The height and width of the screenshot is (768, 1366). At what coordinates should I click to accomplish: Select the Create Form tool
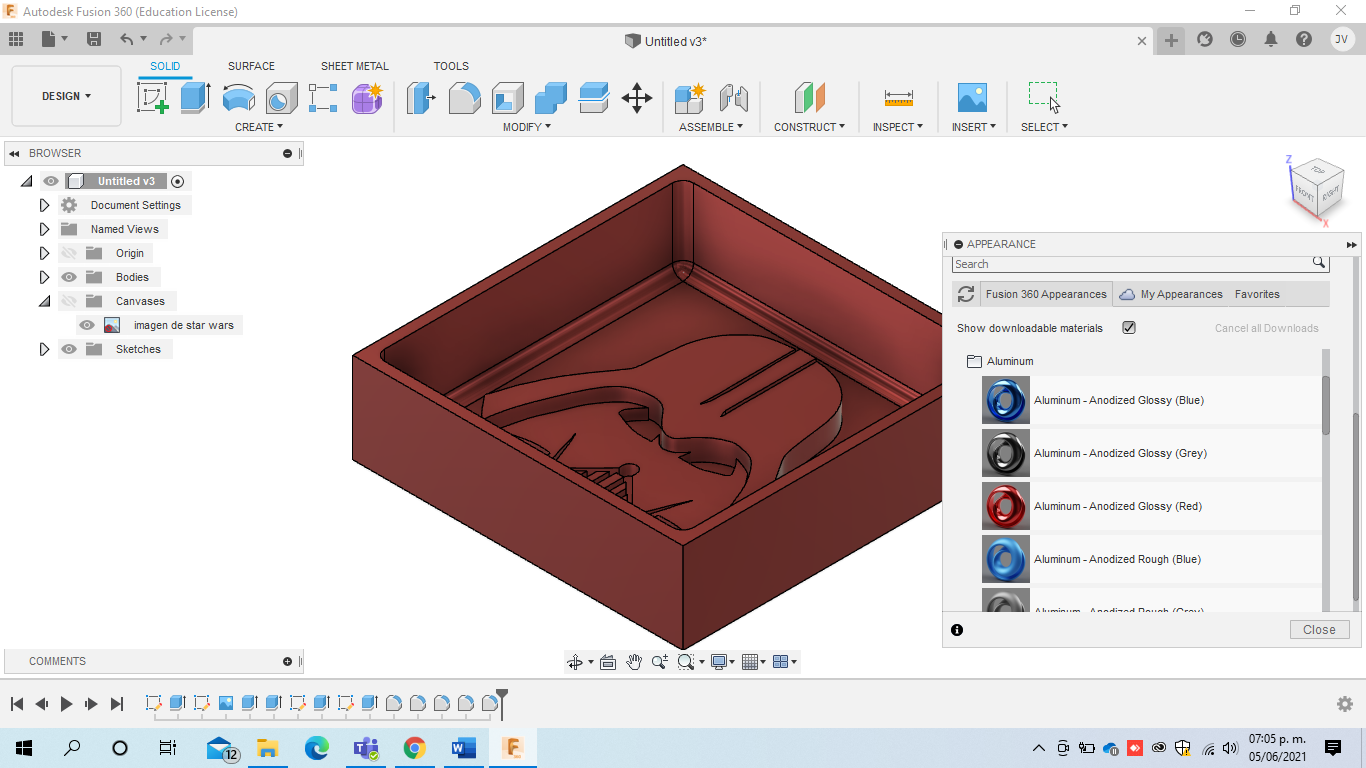point(367,98)
